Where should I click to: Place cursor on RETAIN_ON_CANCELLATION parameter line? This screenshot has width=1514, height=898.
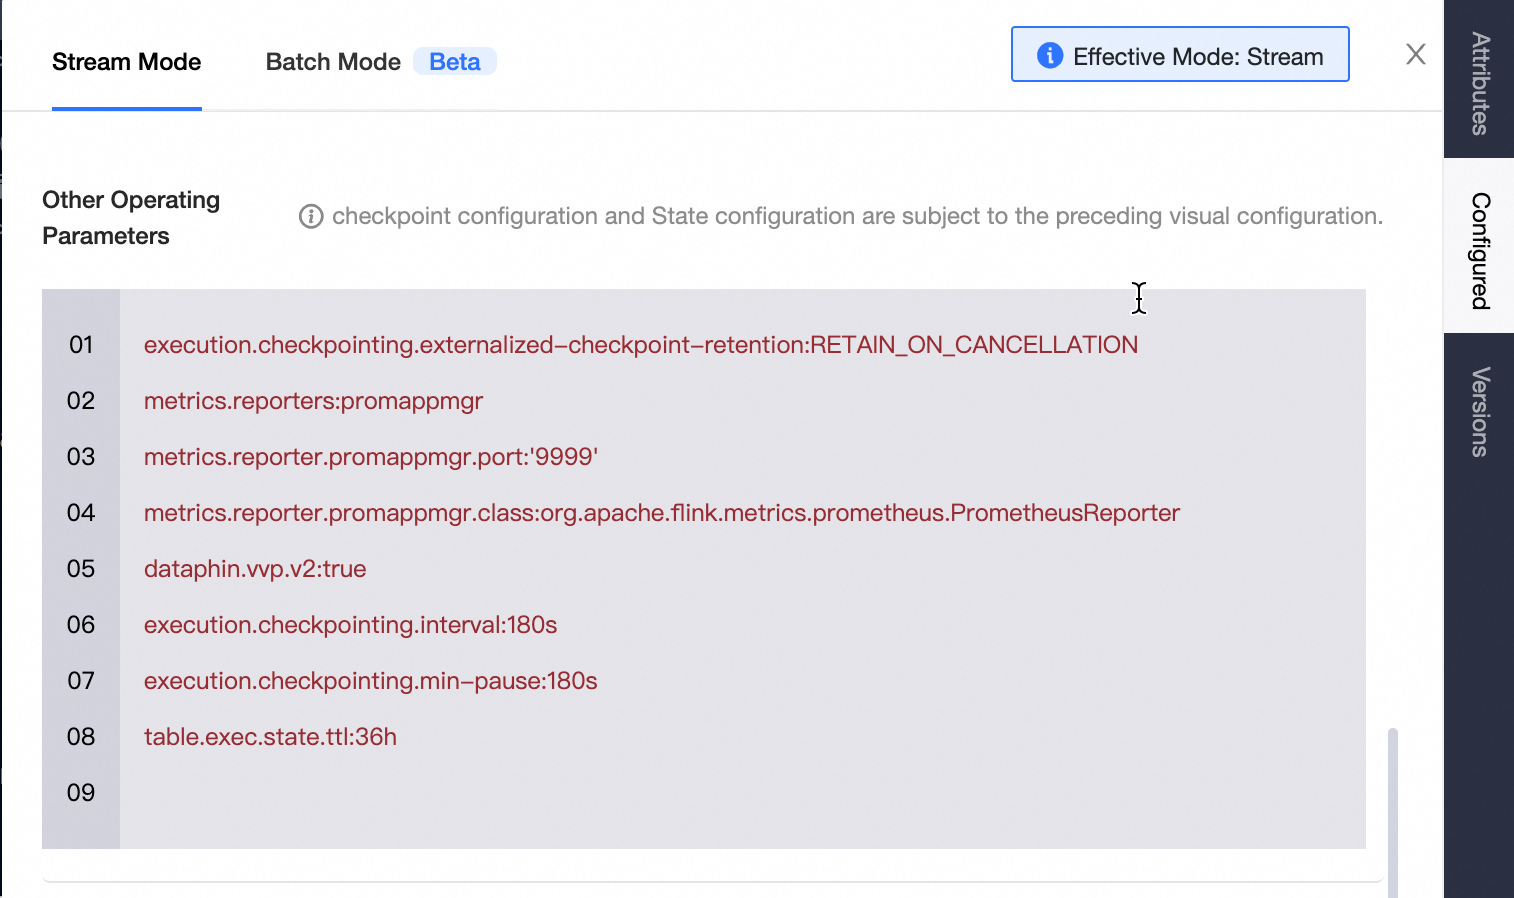click(640, 345)
